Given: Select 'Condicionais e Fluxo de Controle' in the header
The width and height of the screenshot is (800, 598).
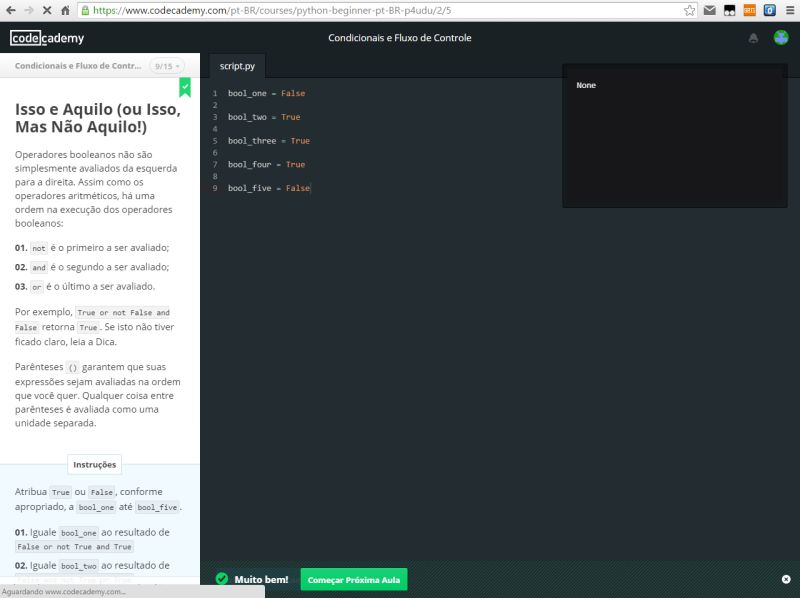Looking at the screenshot, I should click(x=400, y=38).
